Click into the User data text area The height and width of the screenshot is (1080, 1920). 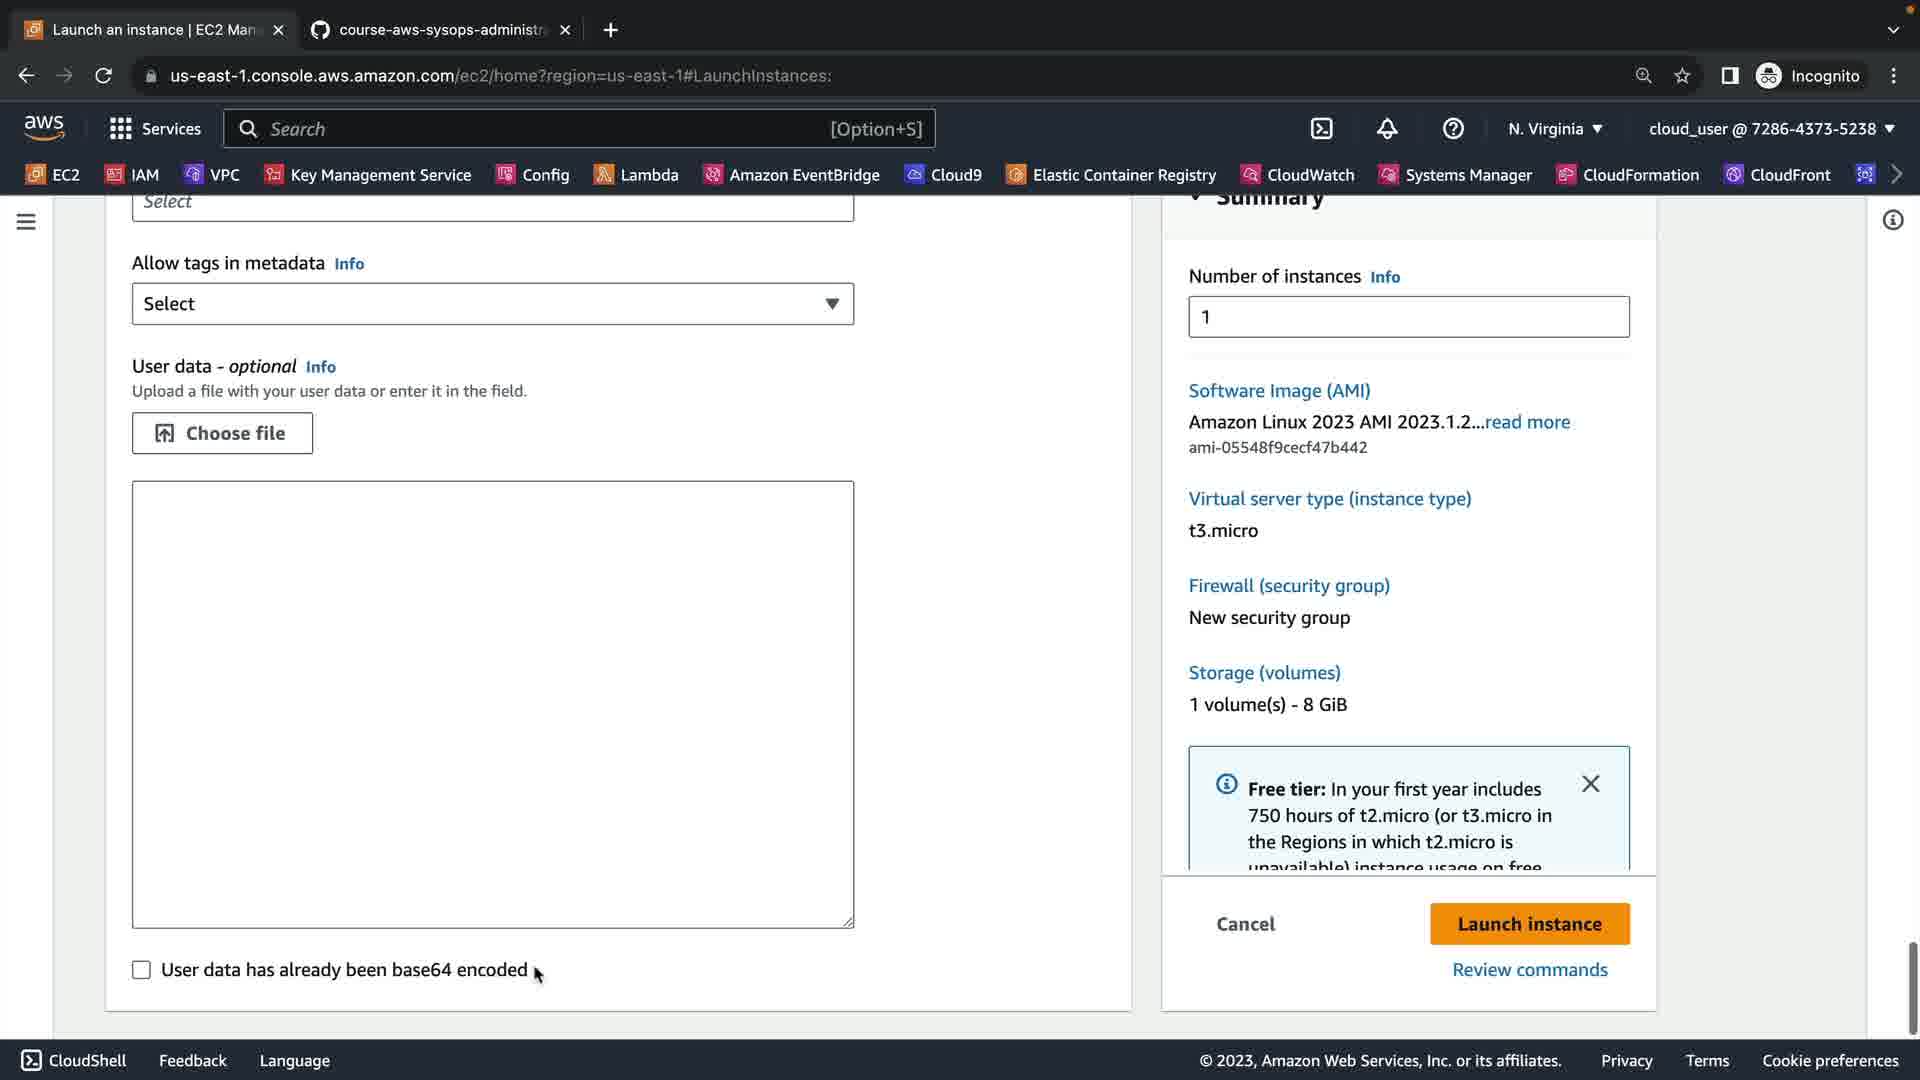pos(492,704)
